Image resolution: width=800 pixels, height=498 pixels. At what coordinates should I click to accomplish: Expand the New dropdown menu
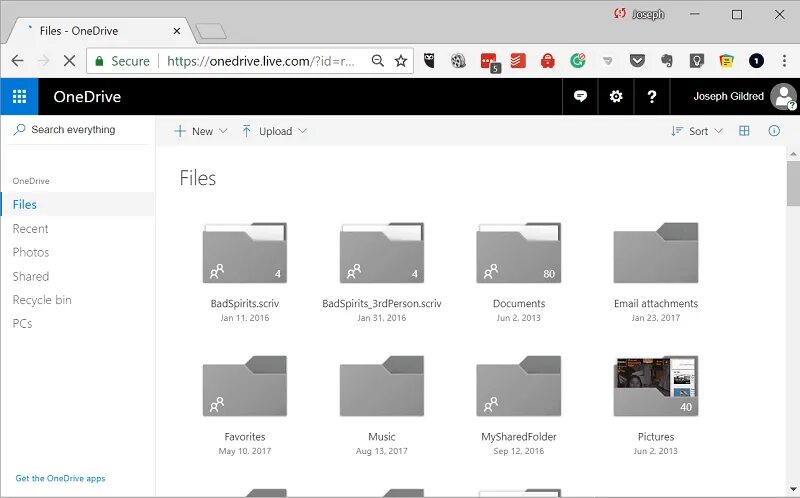tap(201, 131)
